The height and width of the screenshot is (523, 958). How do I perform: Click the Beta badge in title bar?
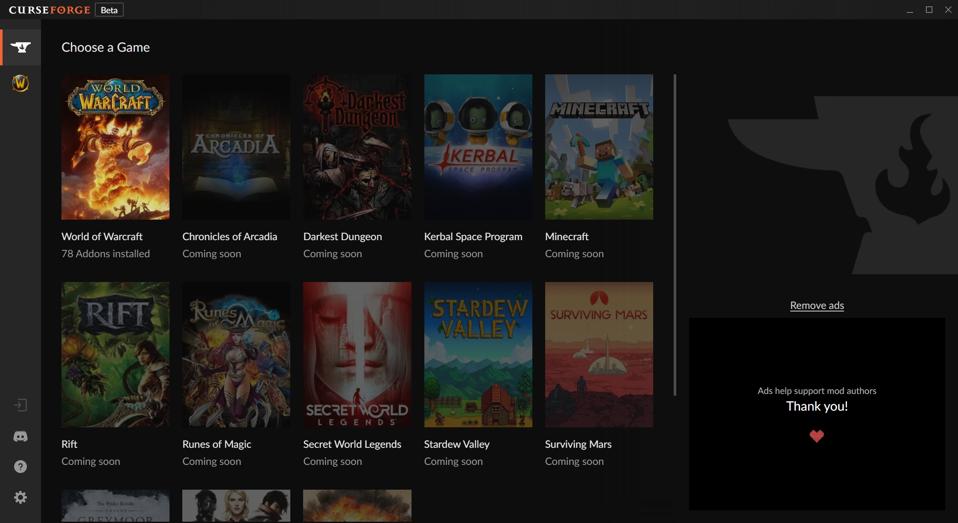[109, 10]
